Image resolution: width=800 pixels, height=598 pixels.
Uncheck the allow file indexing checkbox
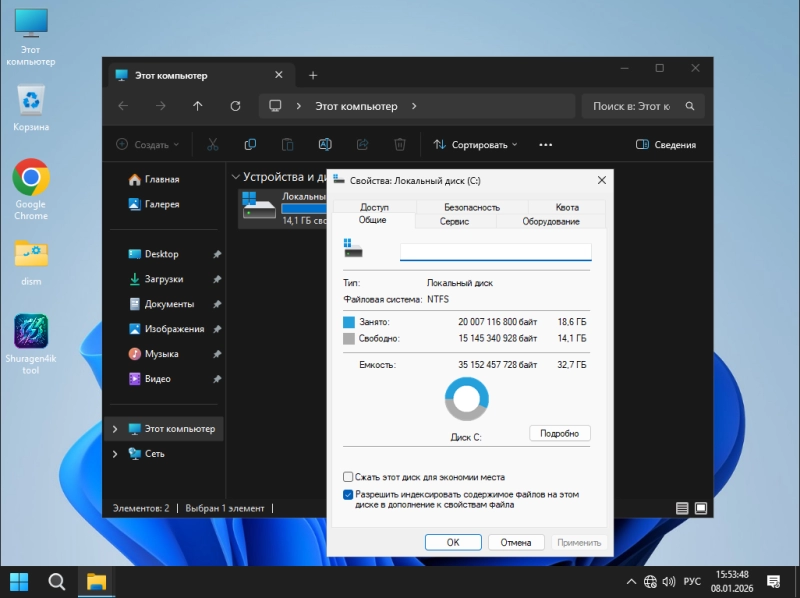348,494
